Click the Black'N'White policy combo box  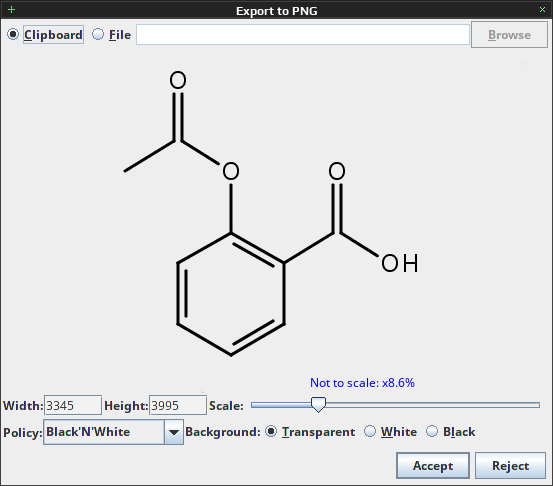click(x=113, y=432)
